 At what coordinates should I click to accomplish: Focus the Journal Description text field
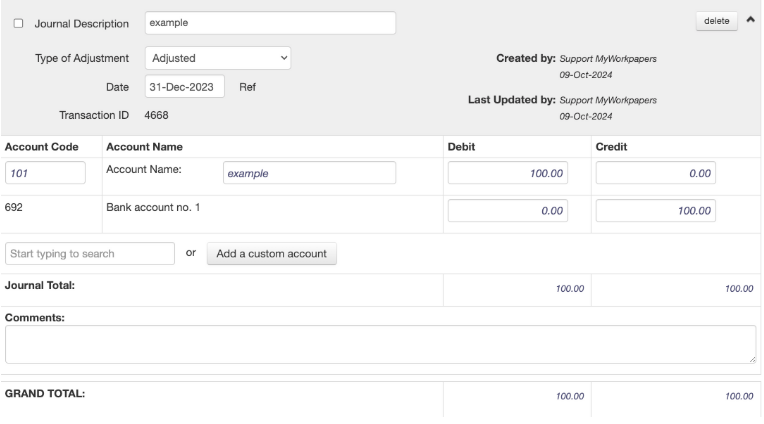point(270,22)
